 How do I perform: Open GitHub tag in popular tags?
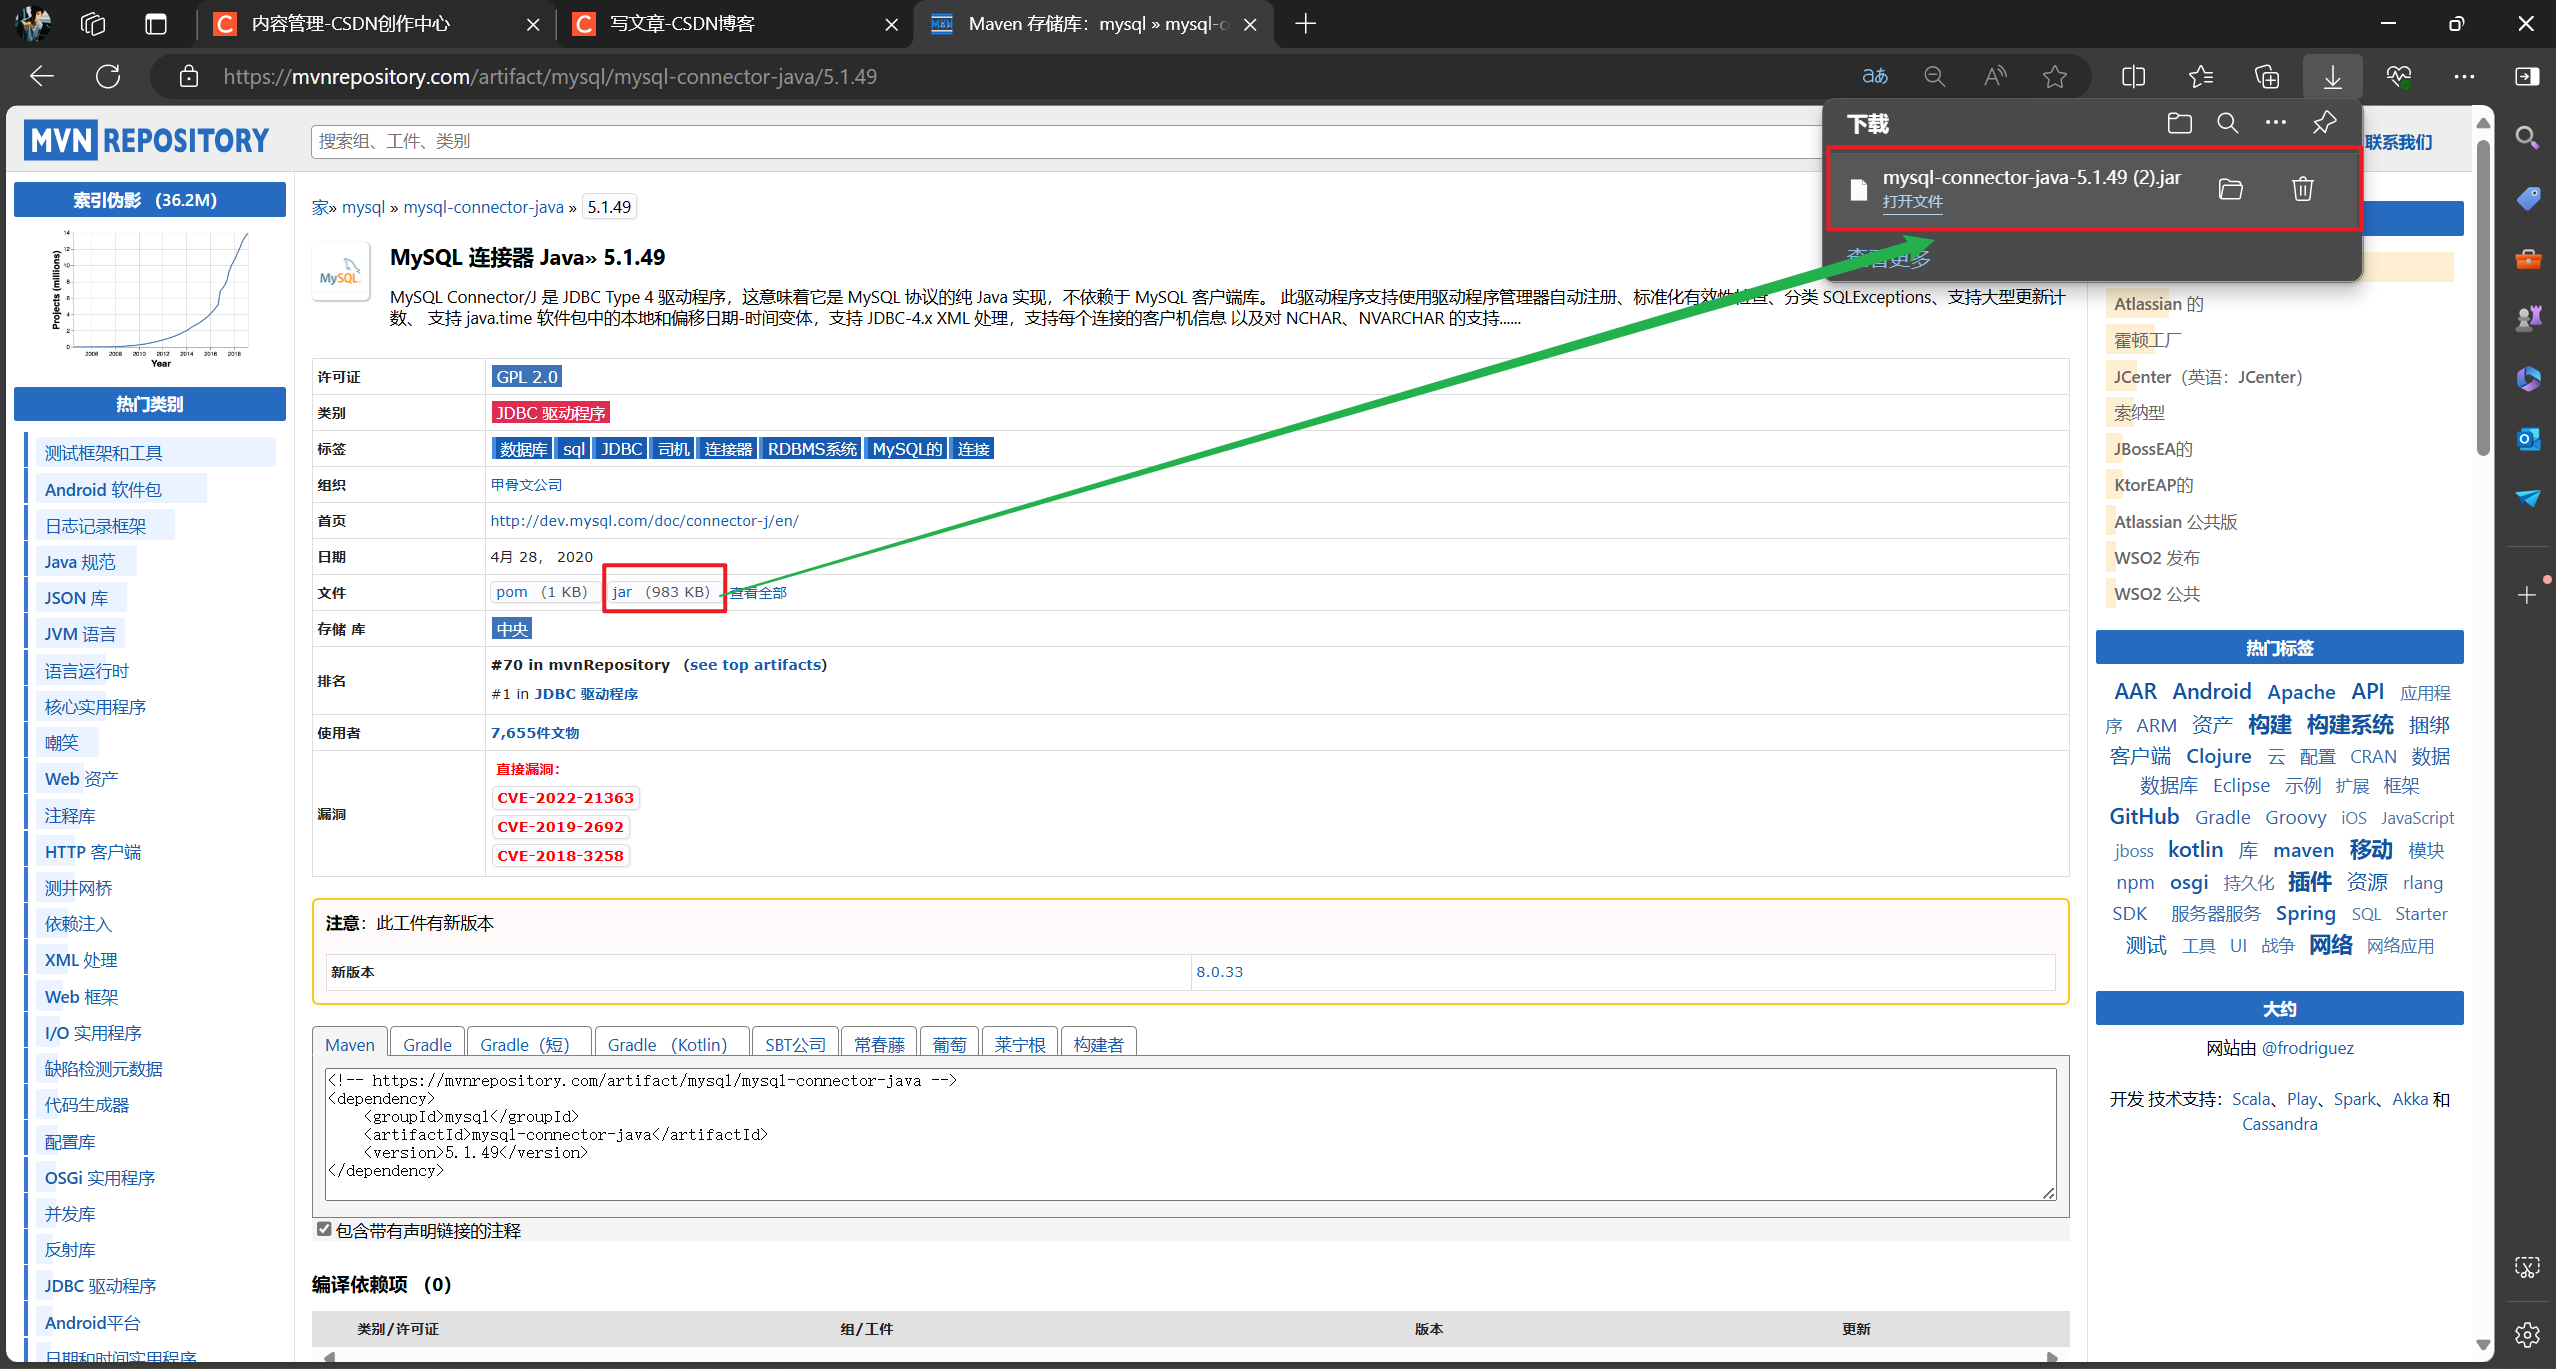pyautogui.click(x=2144, y=817)
